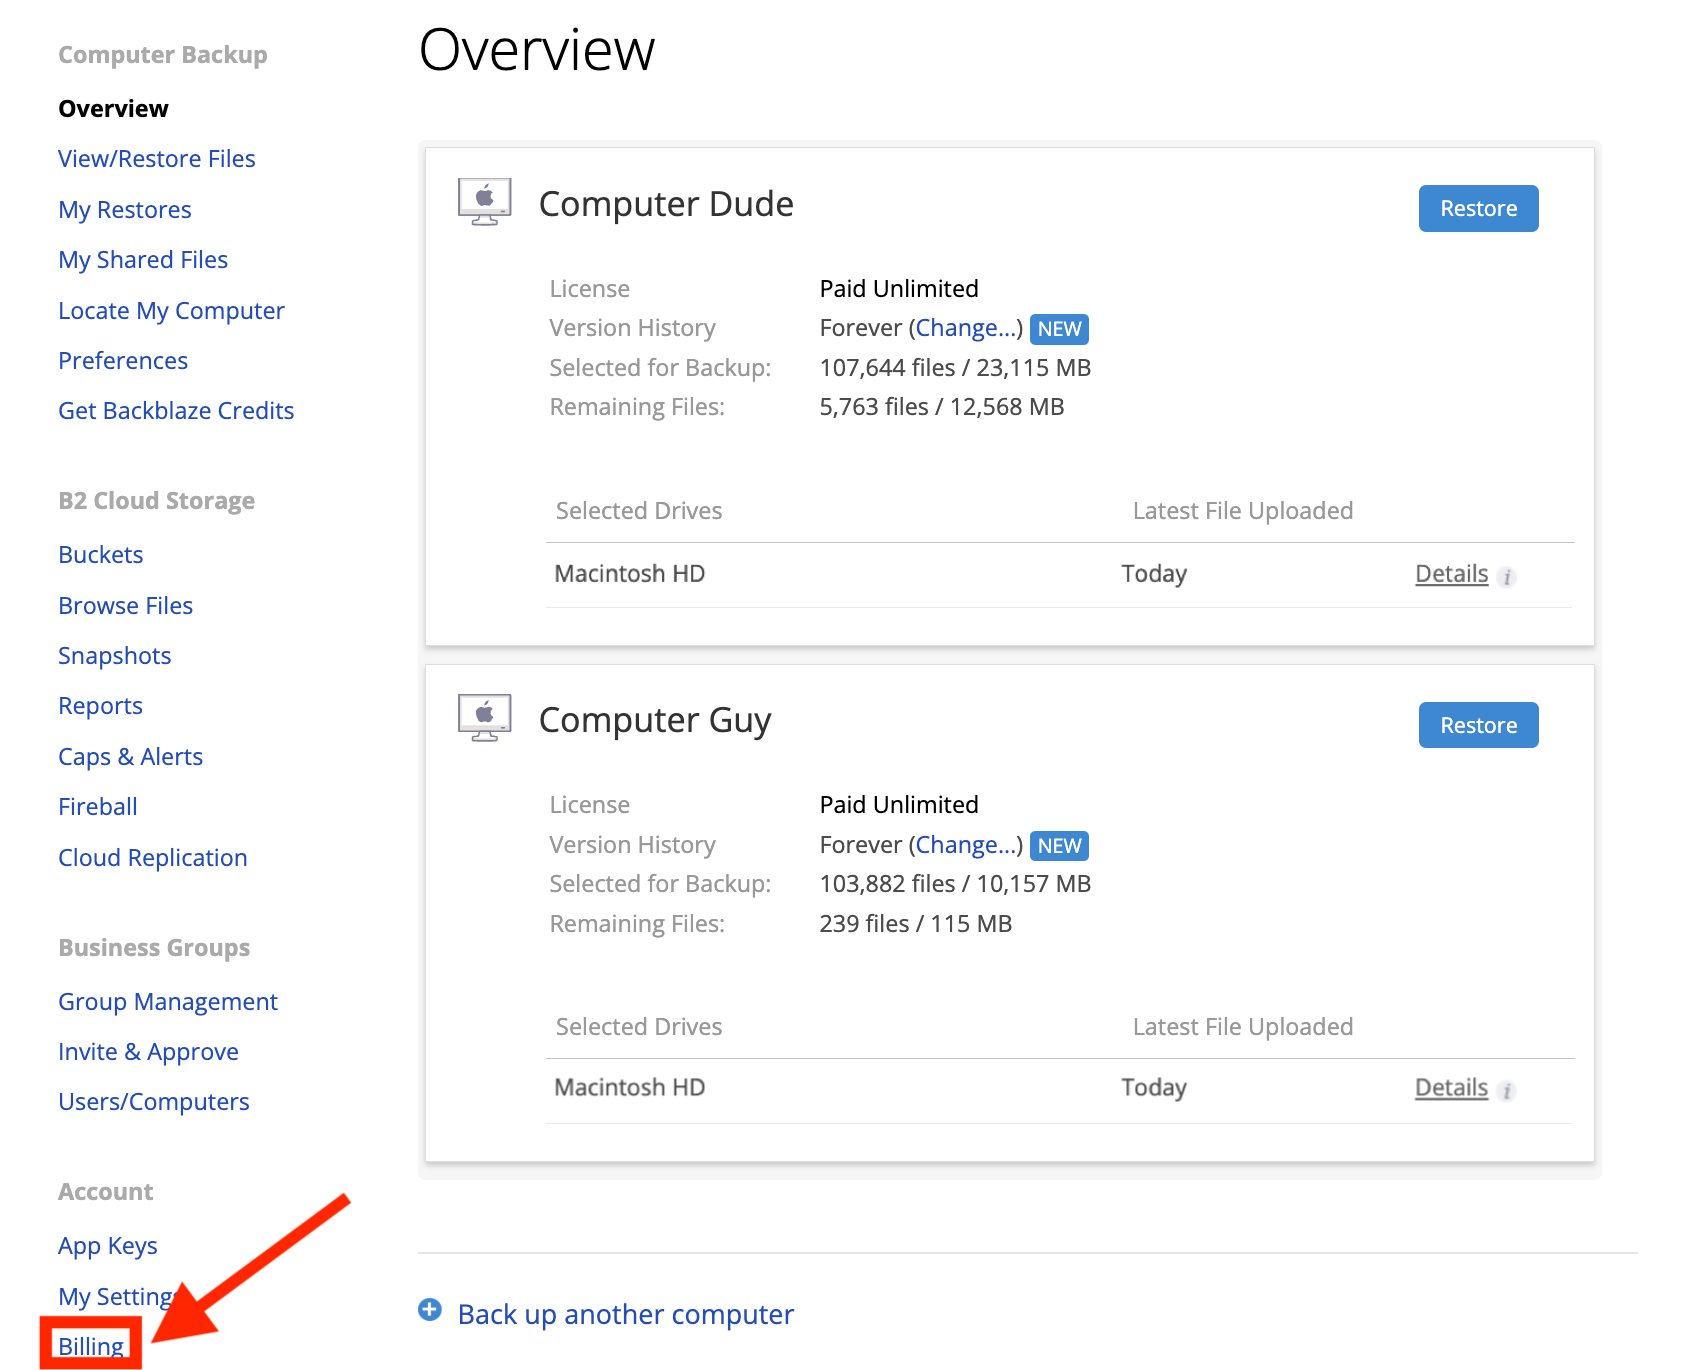The image size is (1683, 1370).
Task: Click the Computer Guy title
Action: (x=655, y=721)
